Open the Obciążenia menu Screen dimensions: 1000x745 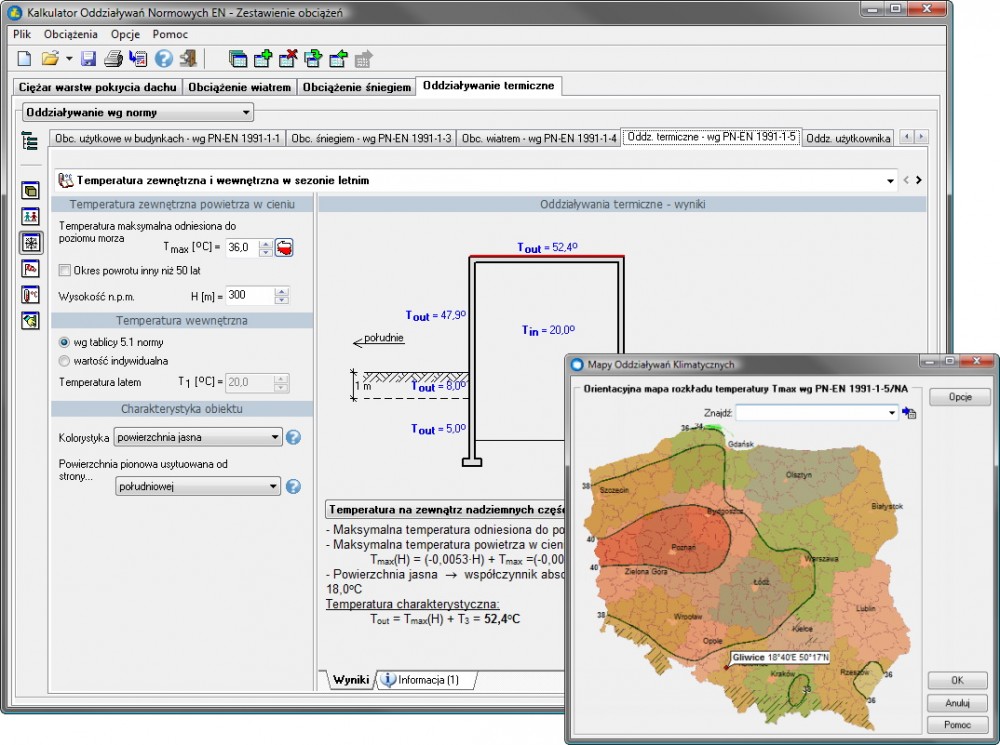tap(71, 34)
